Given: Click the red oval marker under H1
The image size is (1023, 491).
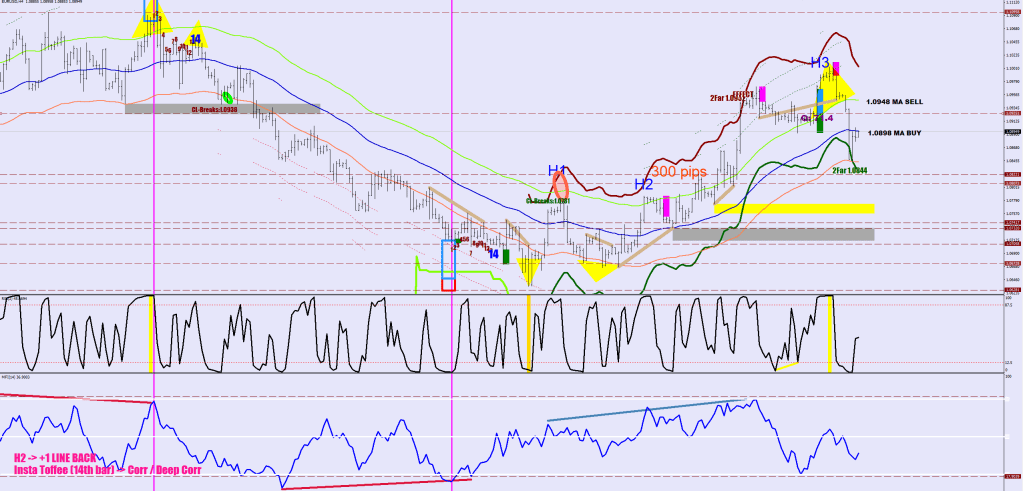Looking at the screenshot, I should (x=560, y=185).
